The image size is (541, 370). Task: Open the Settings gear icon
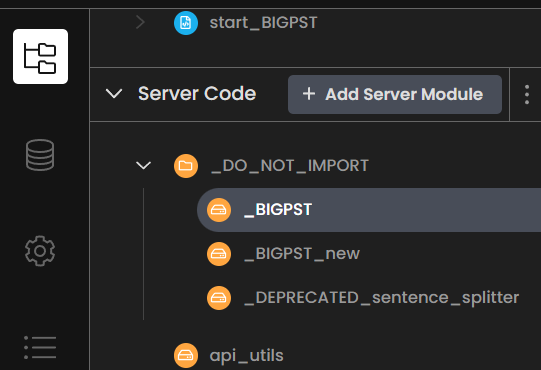click(x=40, y=251)
